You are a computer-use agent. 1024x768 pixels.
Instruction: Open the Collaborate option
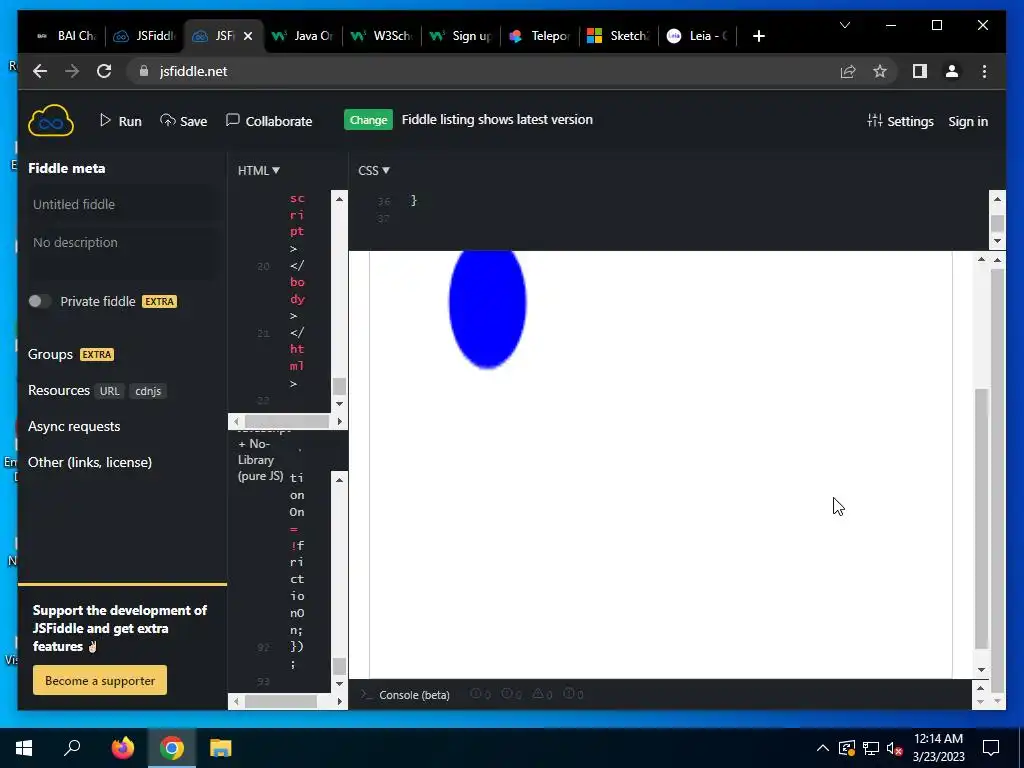[x=269, y=121]
